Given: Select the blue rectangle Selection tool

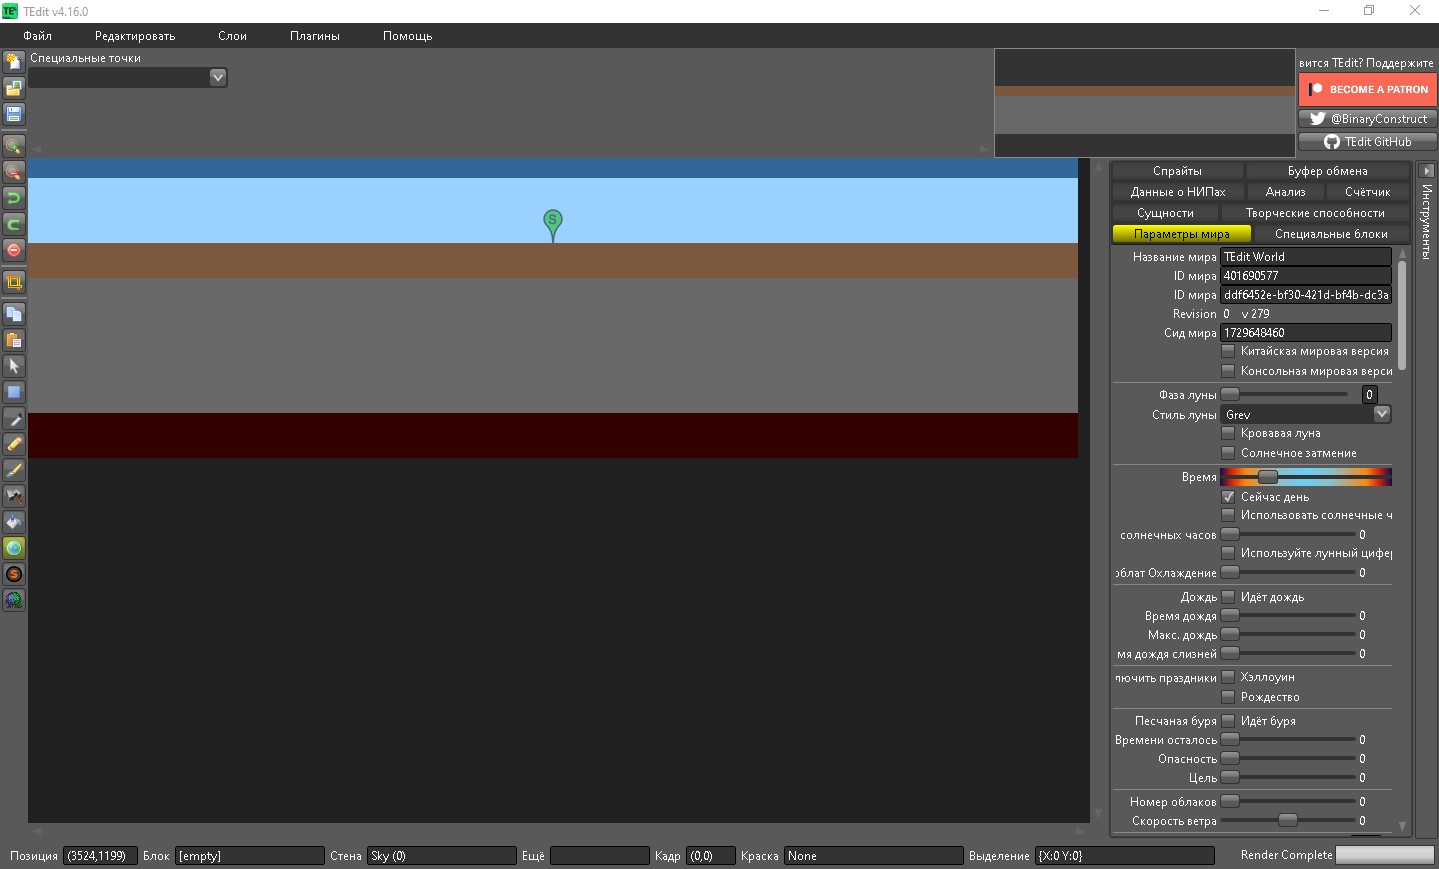Looking at the screenshot, I should click(14, 392).
